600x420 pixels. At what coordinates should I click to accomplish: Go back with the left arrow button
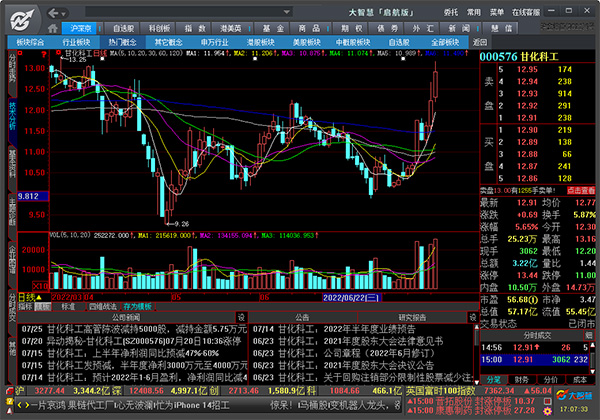[x=53, y=13]
